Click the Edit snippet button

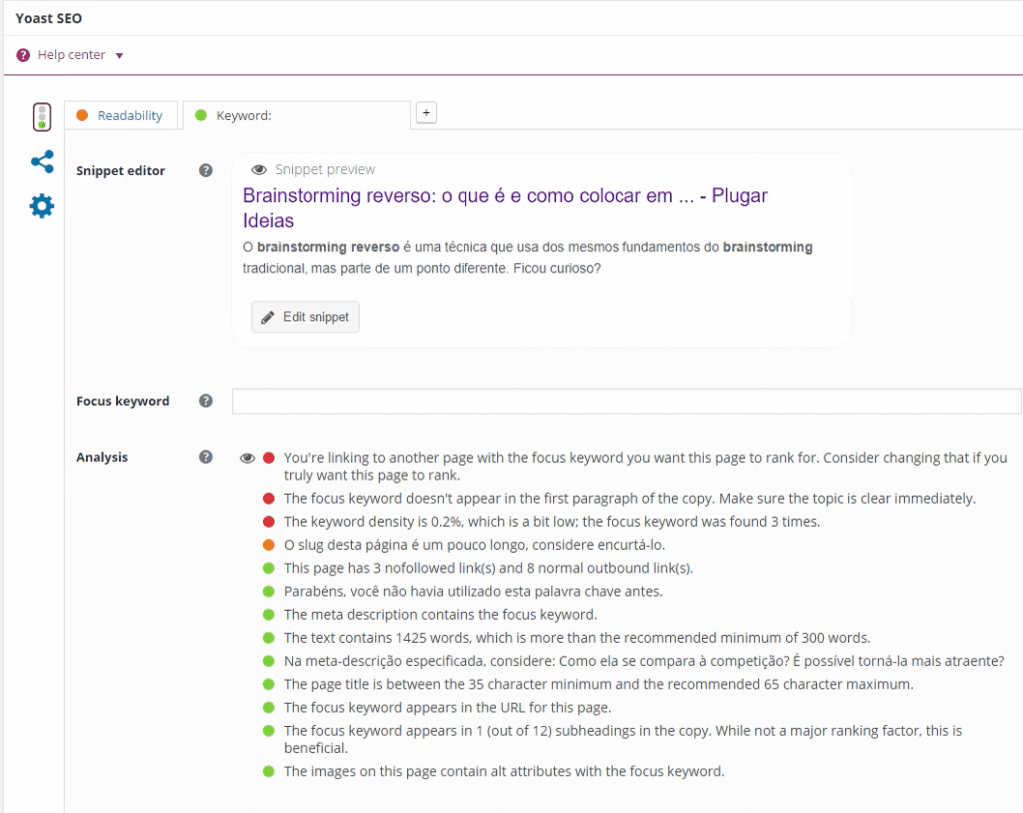coord(304,316)
